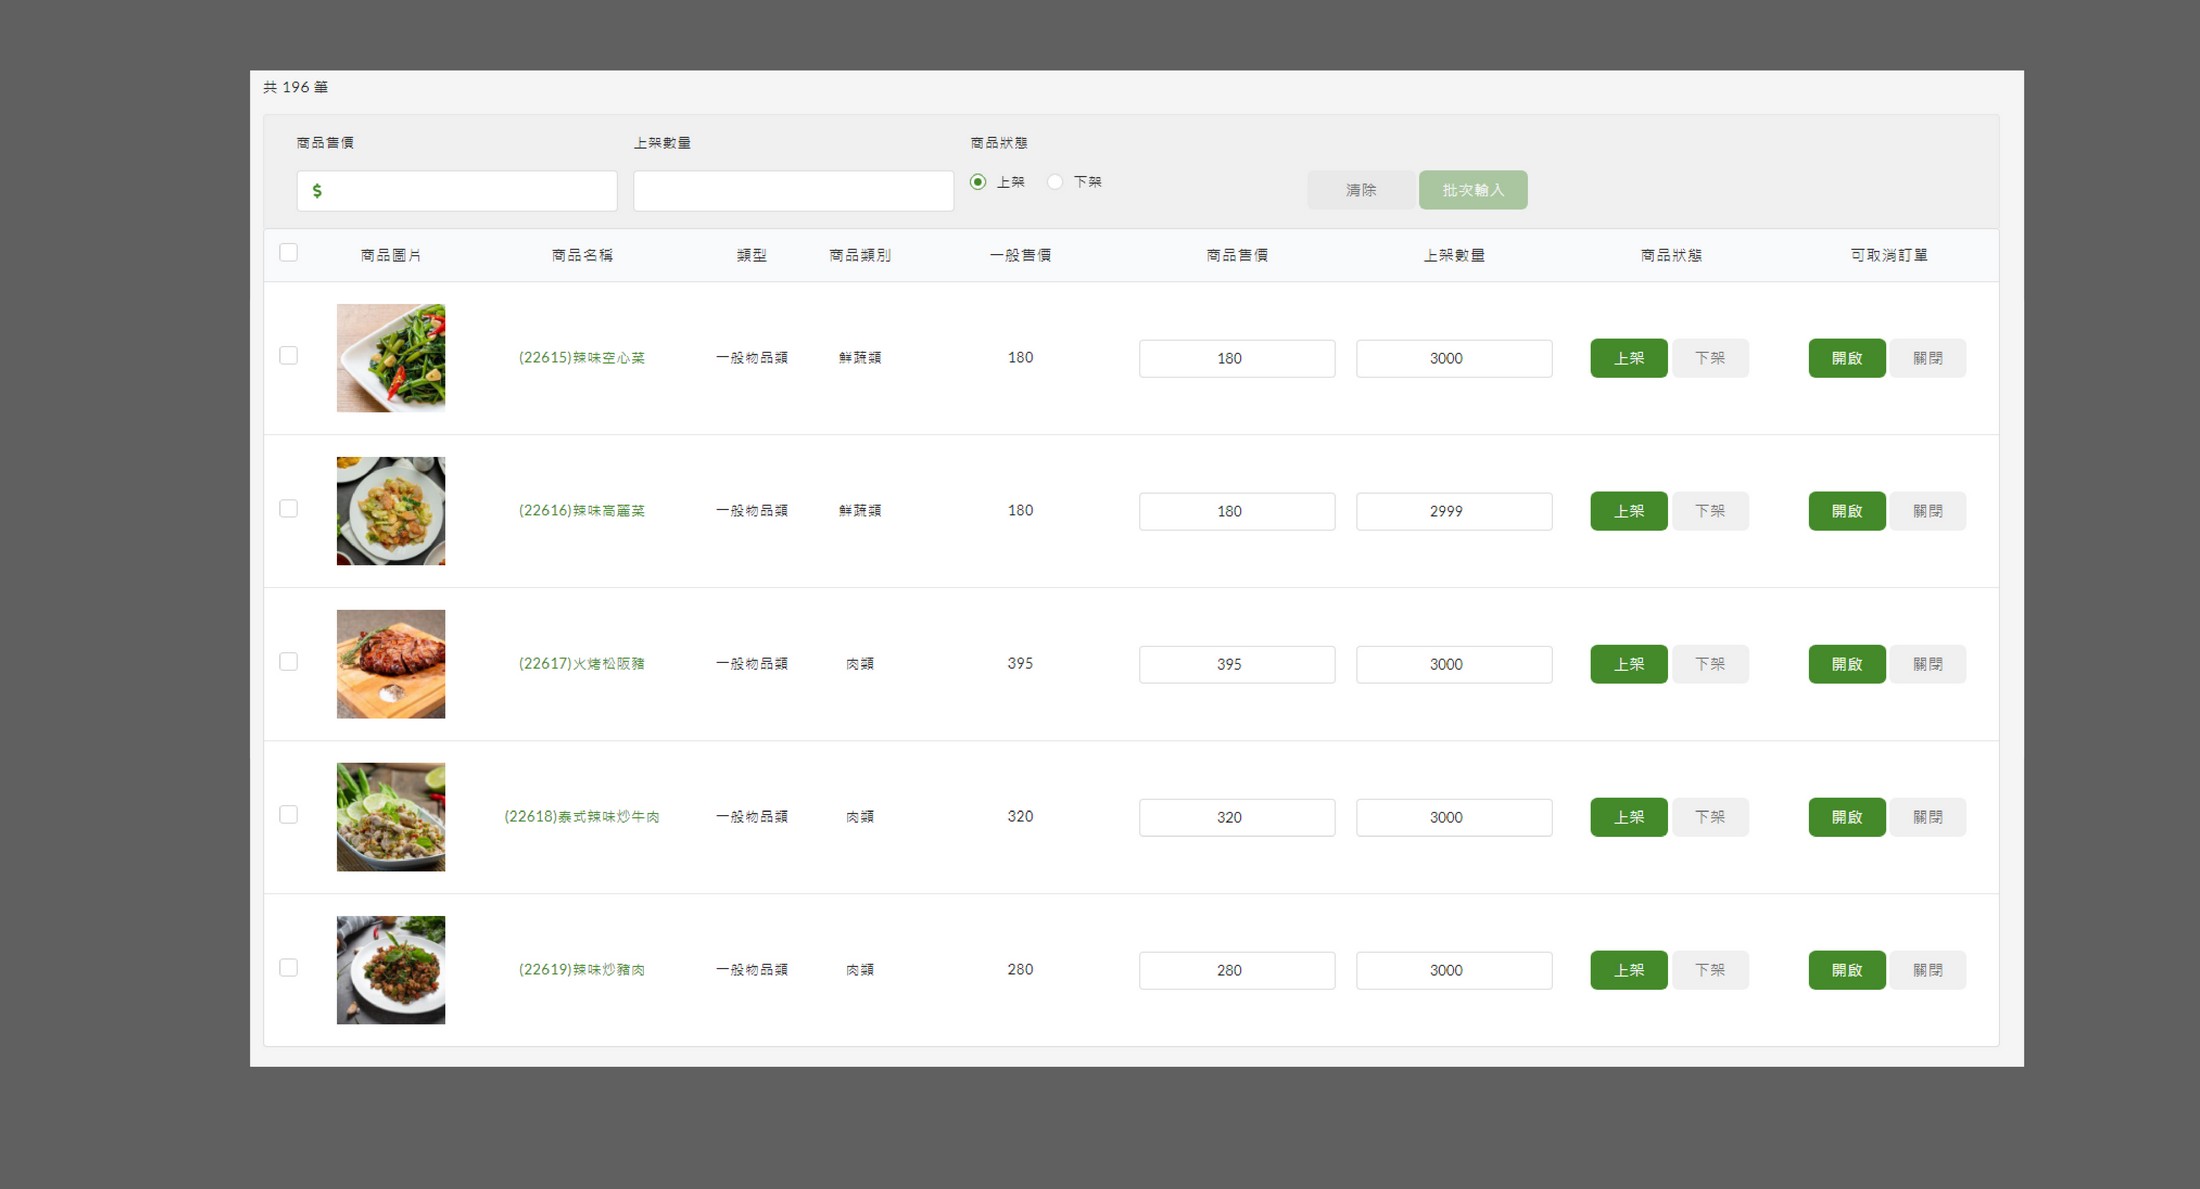This screenshot has width=2200, height=1189.
Task: Click the quantity field for 辣味空心菜
Action: [1454, 358]
